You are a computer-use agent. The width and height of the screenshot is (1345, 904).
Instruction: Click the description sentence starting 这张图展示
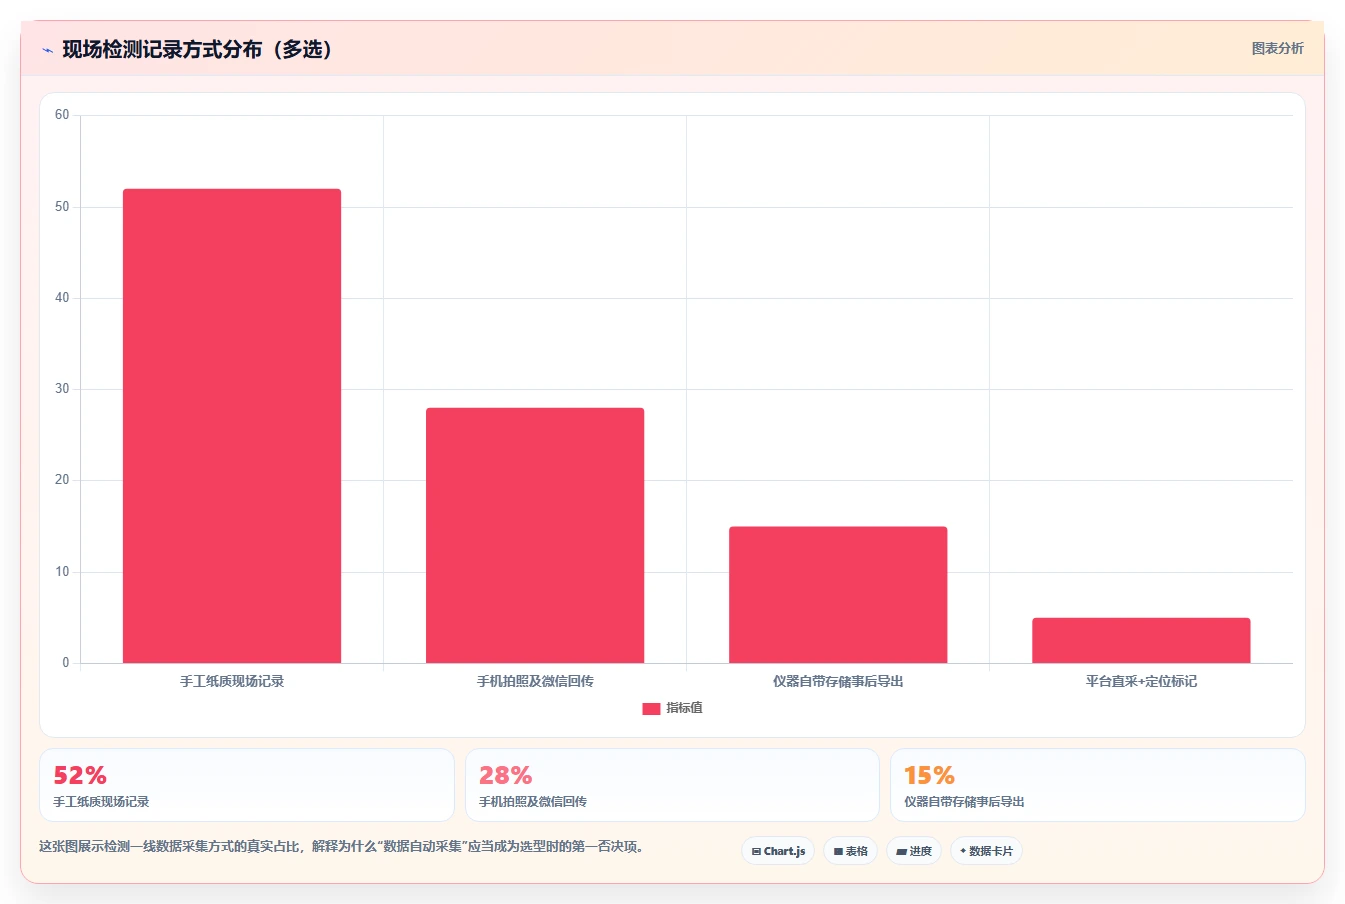pyautogui.click(x=344, y=846)
